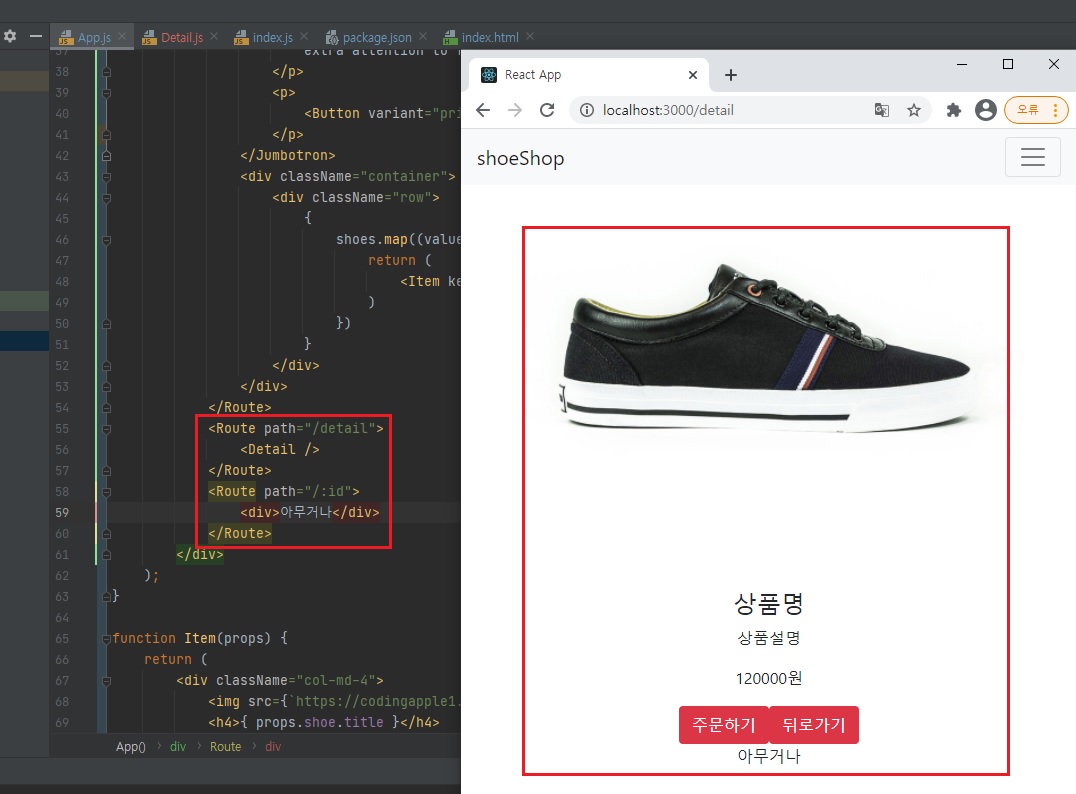Open the index.js editor tab
Image resolution: width=1076 pixels, height=794 pixels.
pyautogui.click(x=272, y=38)
